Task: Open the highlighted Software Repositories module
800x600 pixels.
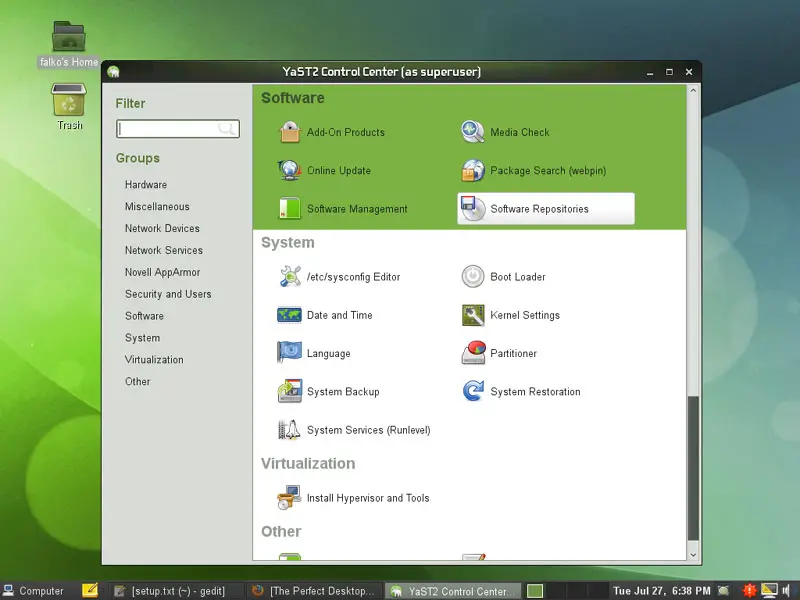Action: 546,209
